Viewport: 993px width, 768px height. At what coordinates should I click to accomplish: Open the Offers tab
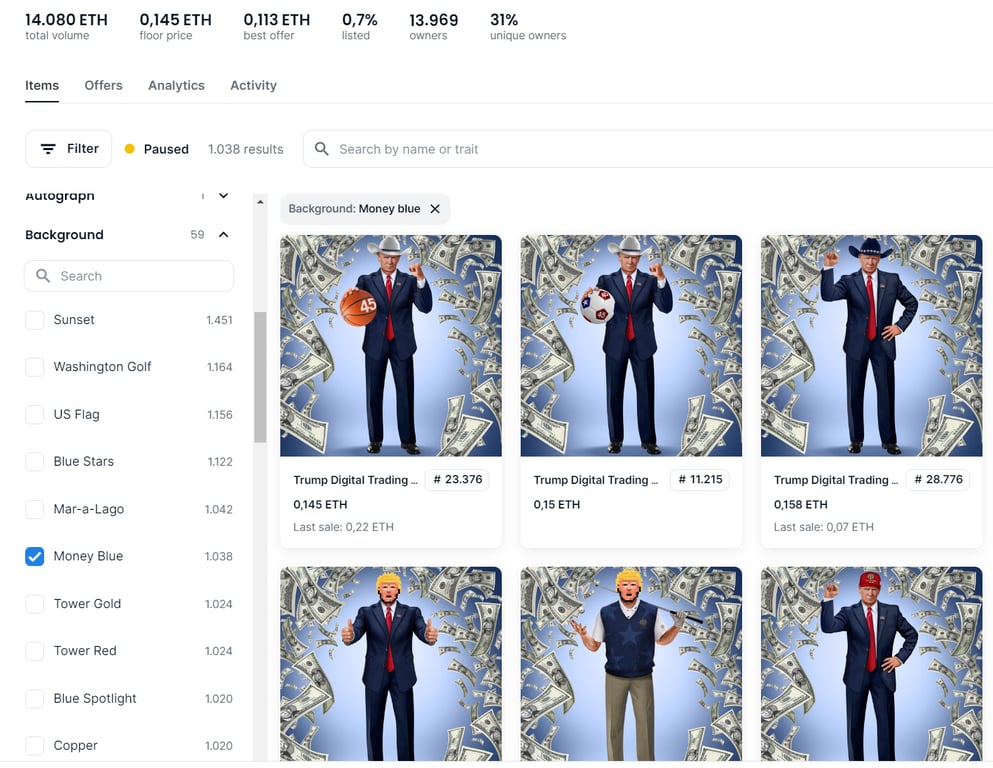(103, 85)
